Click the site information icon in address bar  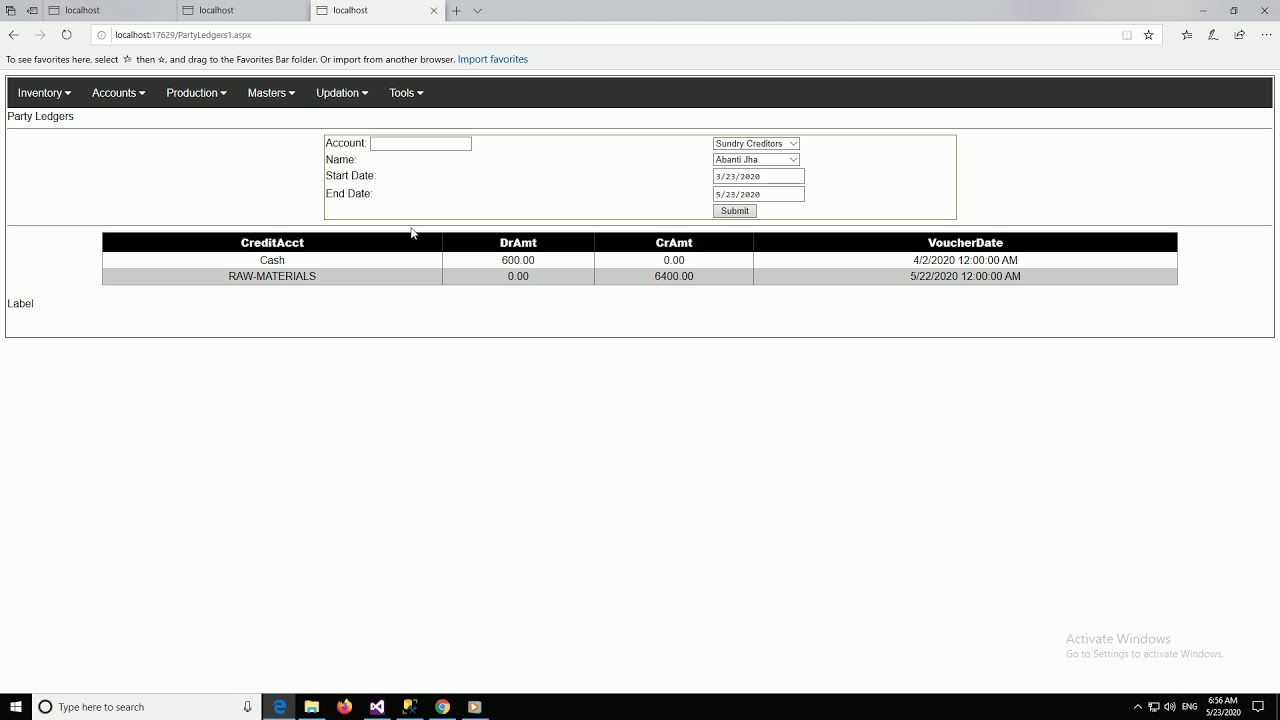click(x=101, y=35)
